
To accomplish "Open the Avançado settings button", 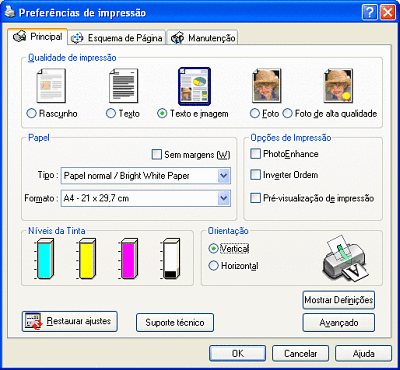I will pos(339,323).
